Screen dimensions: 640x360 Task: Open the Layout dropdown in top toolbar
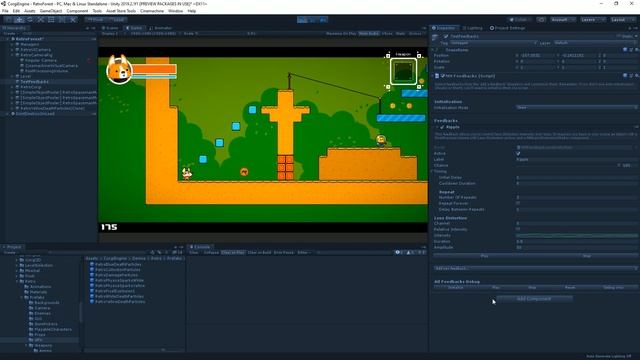tap(623, 20)
